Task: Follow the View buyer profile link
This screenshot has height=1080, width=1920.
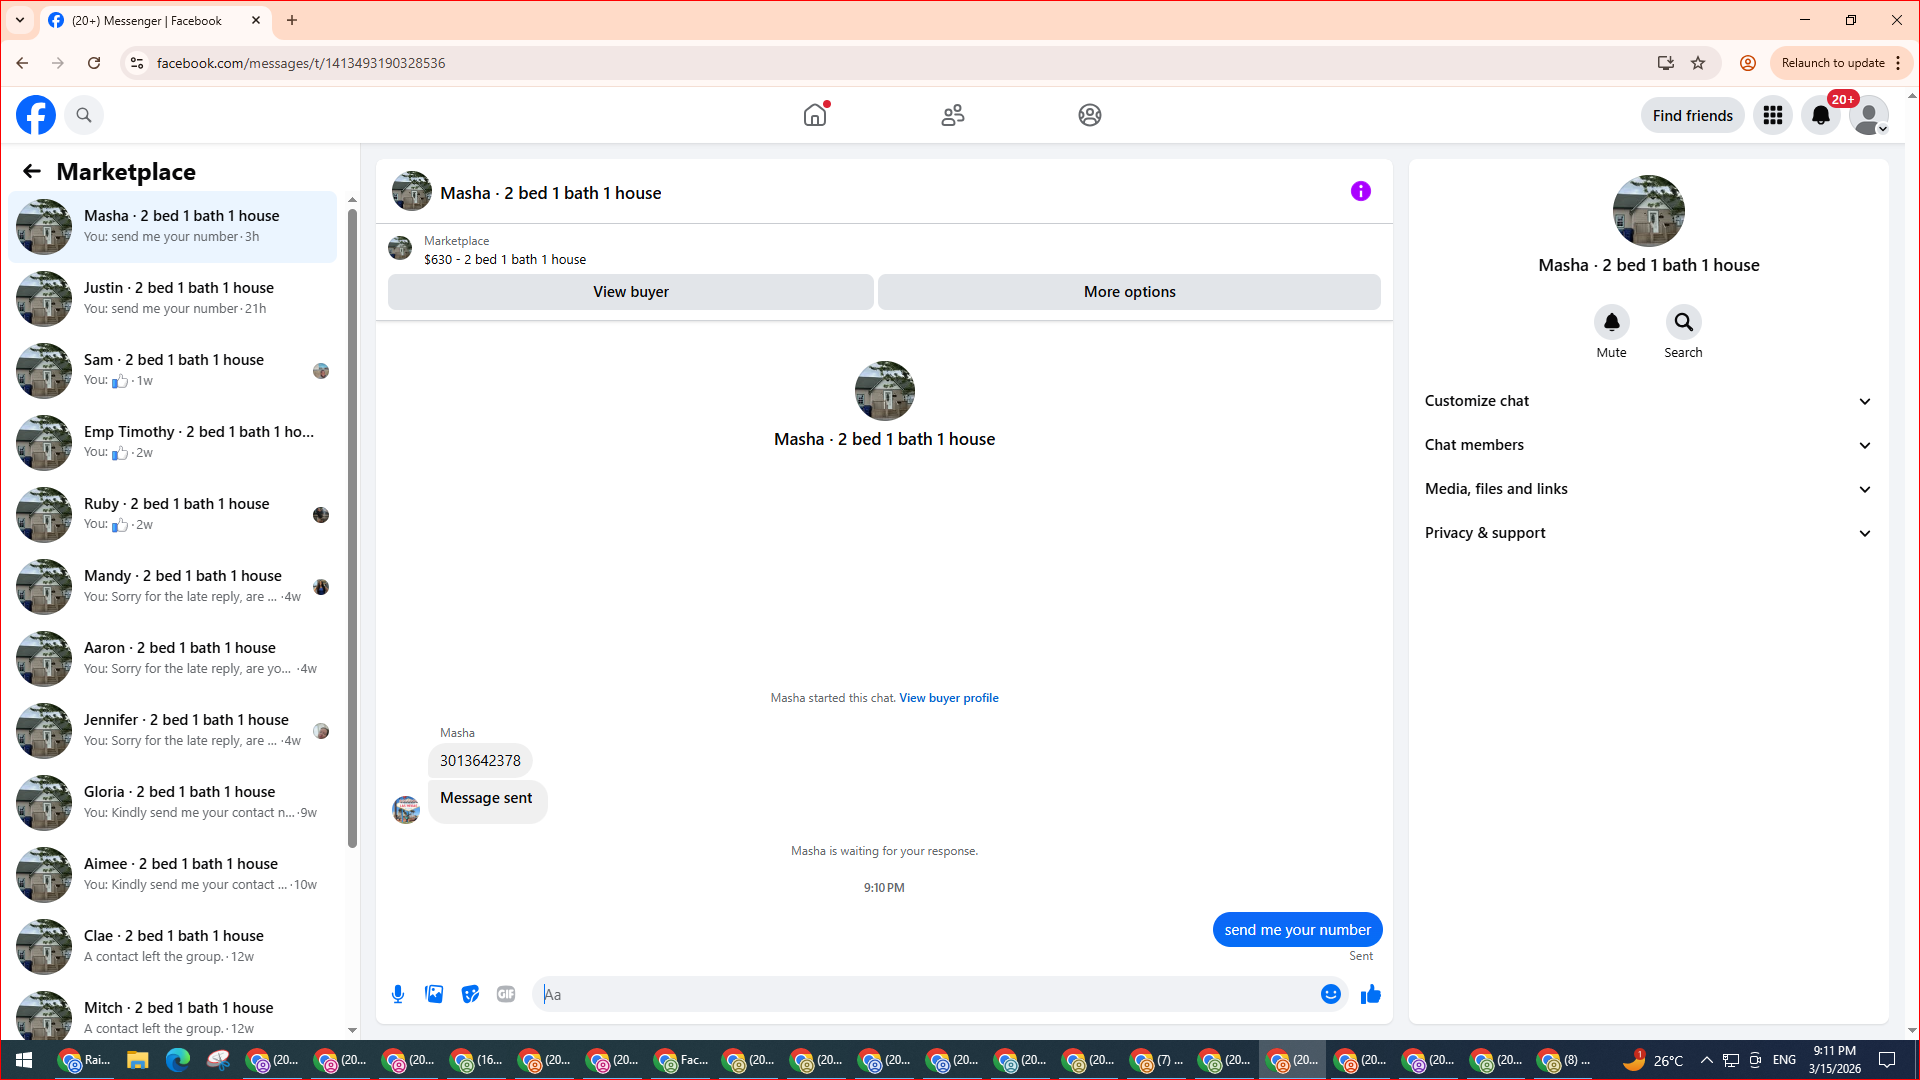Action: point(949,698)
